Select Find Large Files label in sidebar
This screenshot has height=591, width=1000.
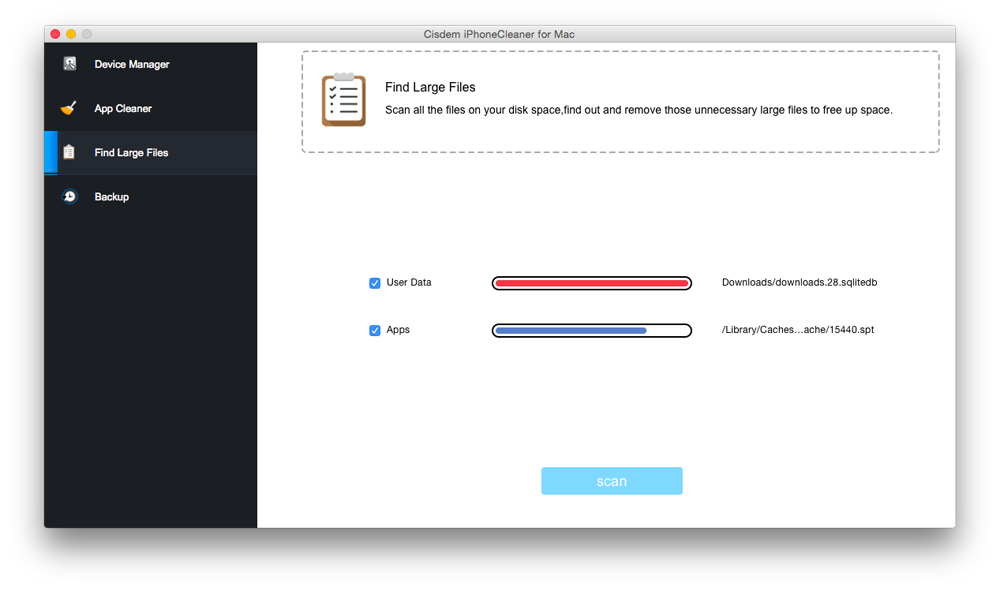point(131,153)
